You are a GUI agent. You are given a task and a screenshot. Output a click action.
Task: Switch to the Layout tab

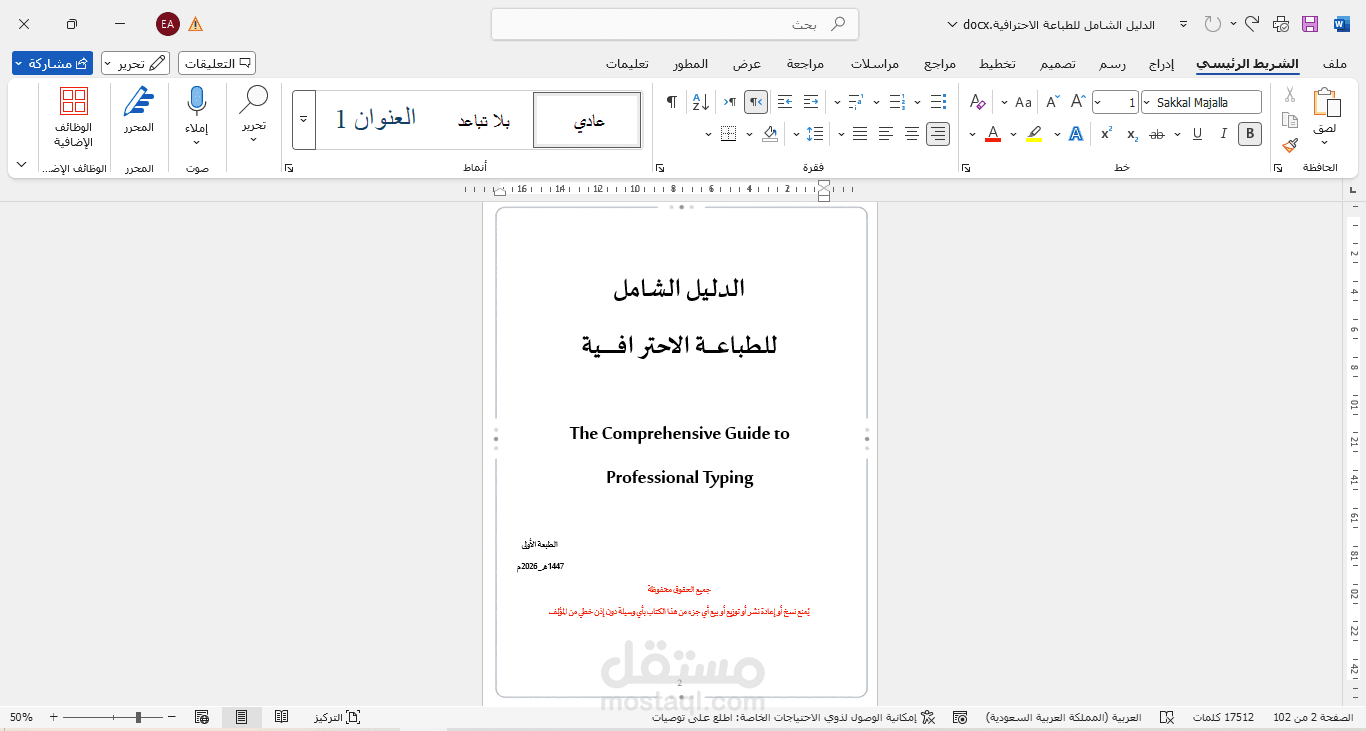point(997,63)
